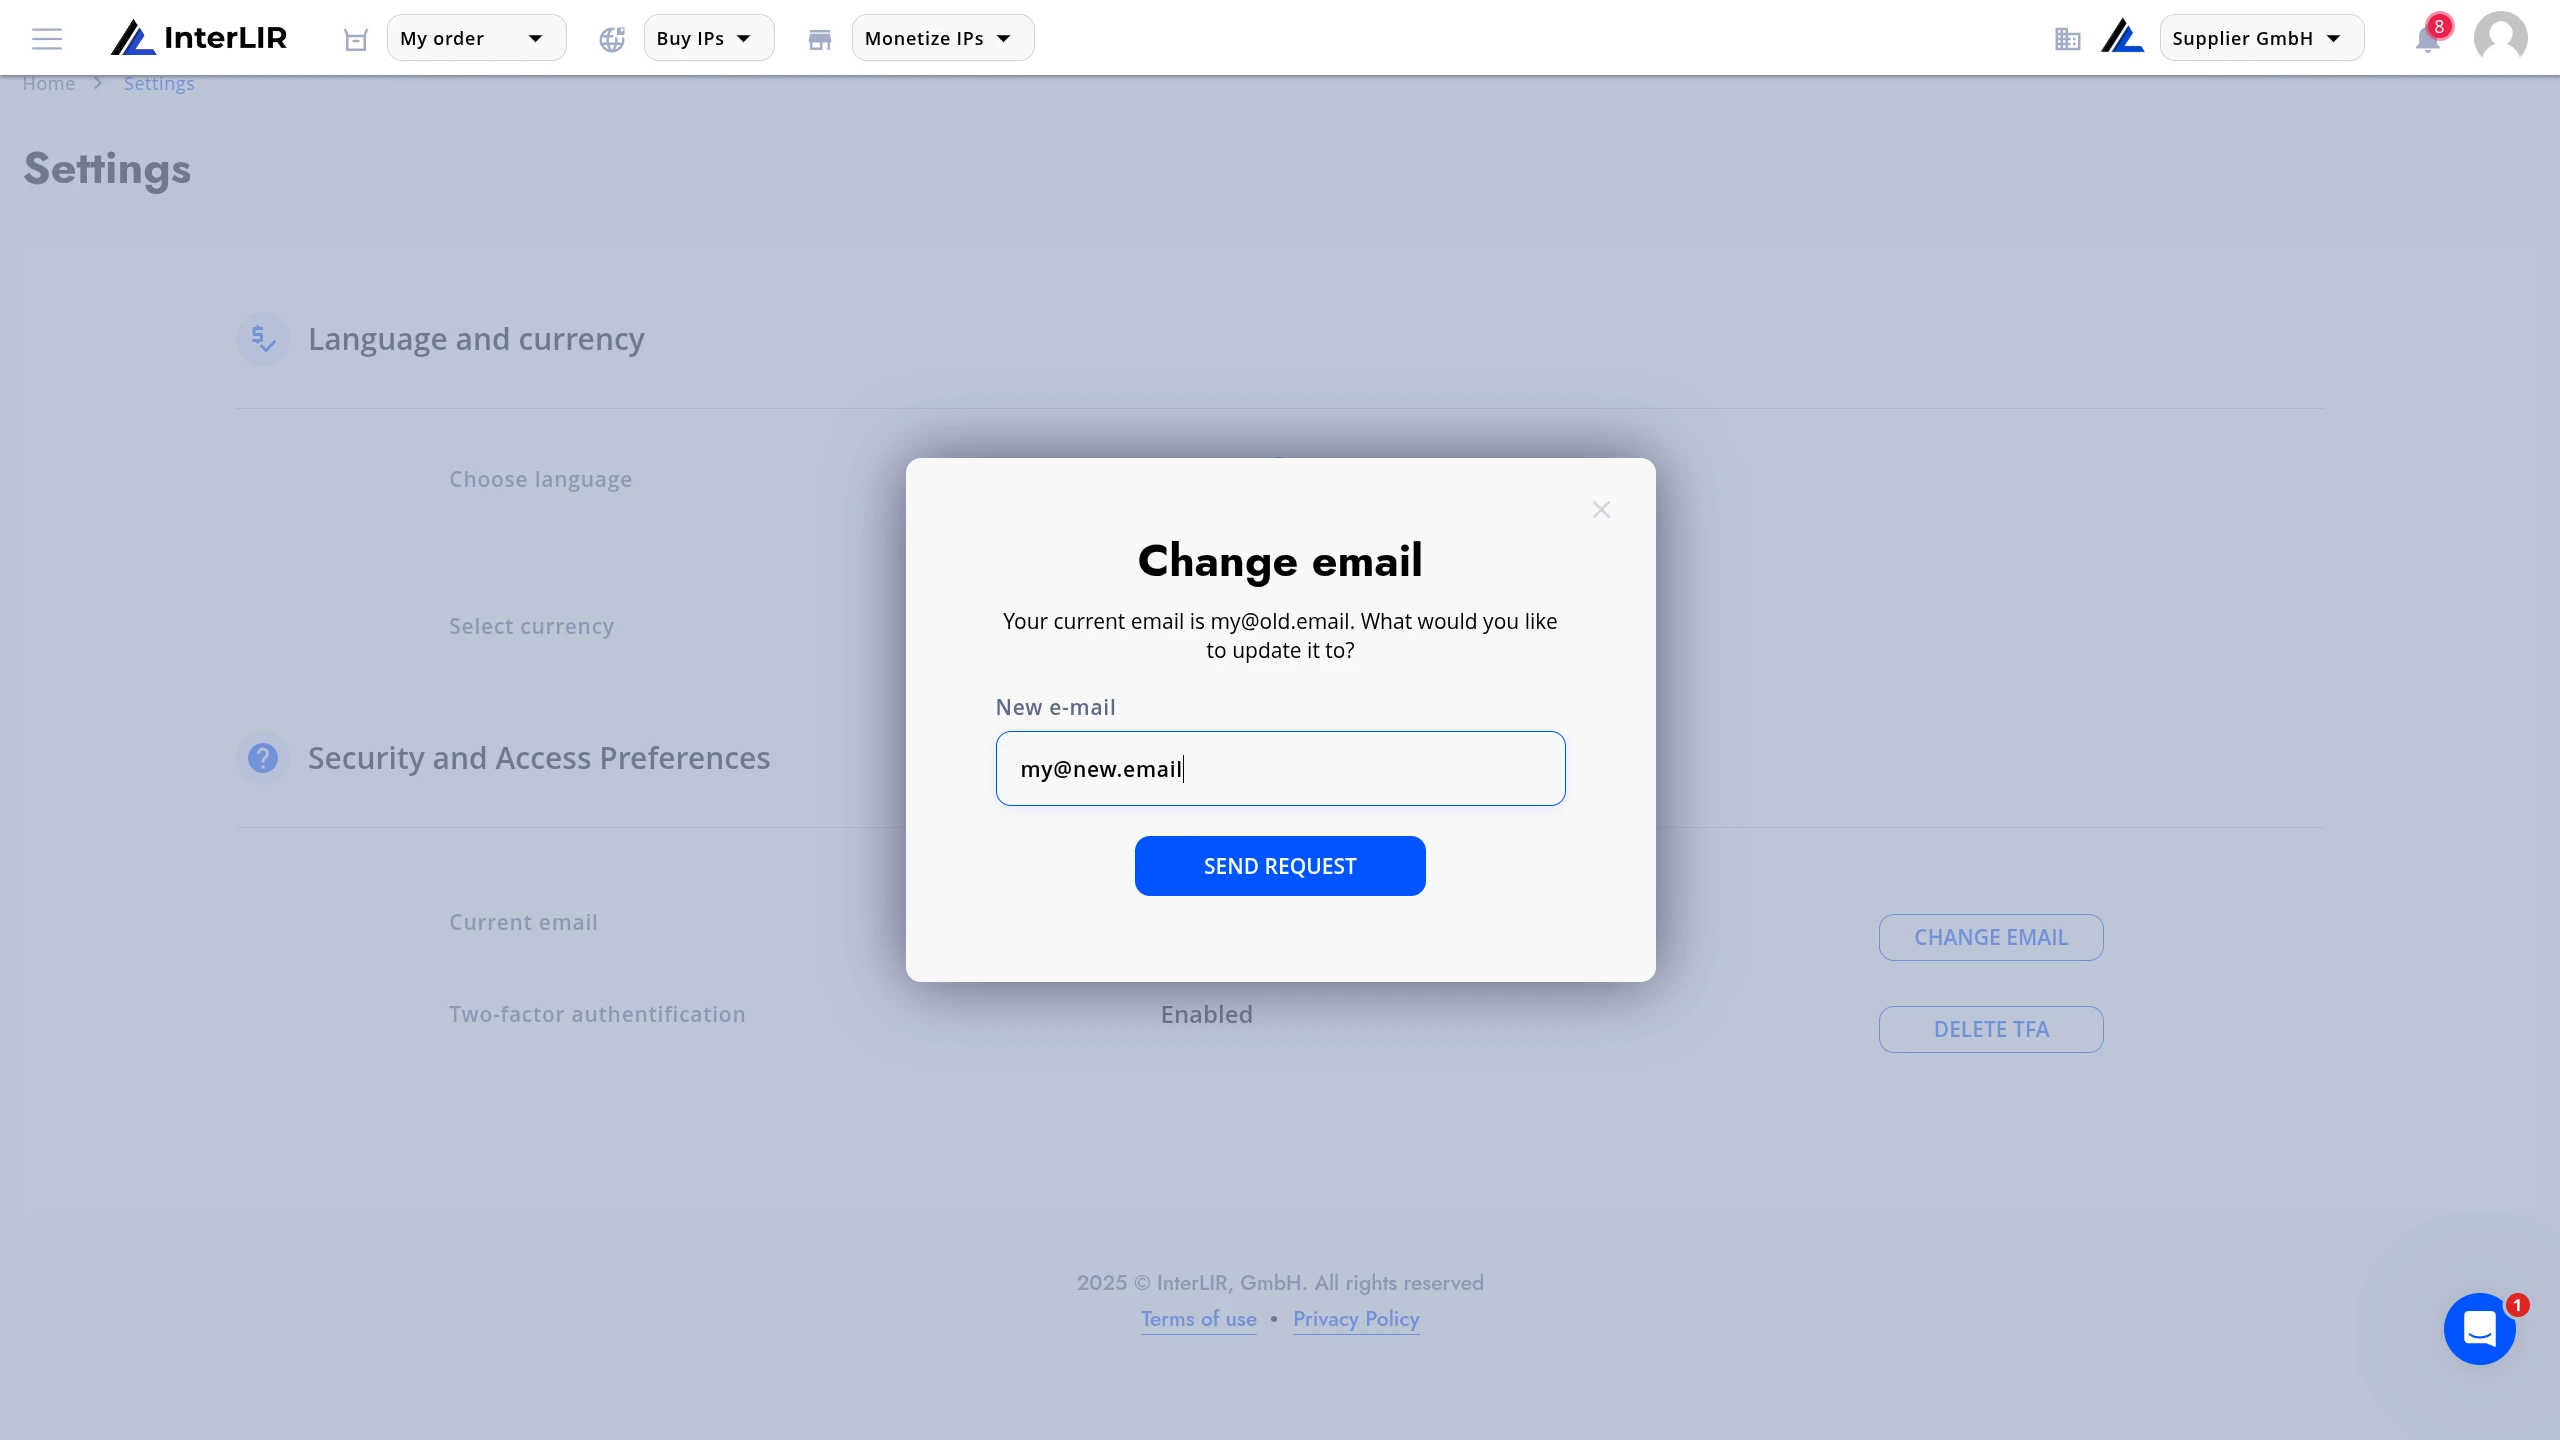2560x1440 pixels.
Task: Click the Settings breadcrumb link
Action: [x=159, y=83]
